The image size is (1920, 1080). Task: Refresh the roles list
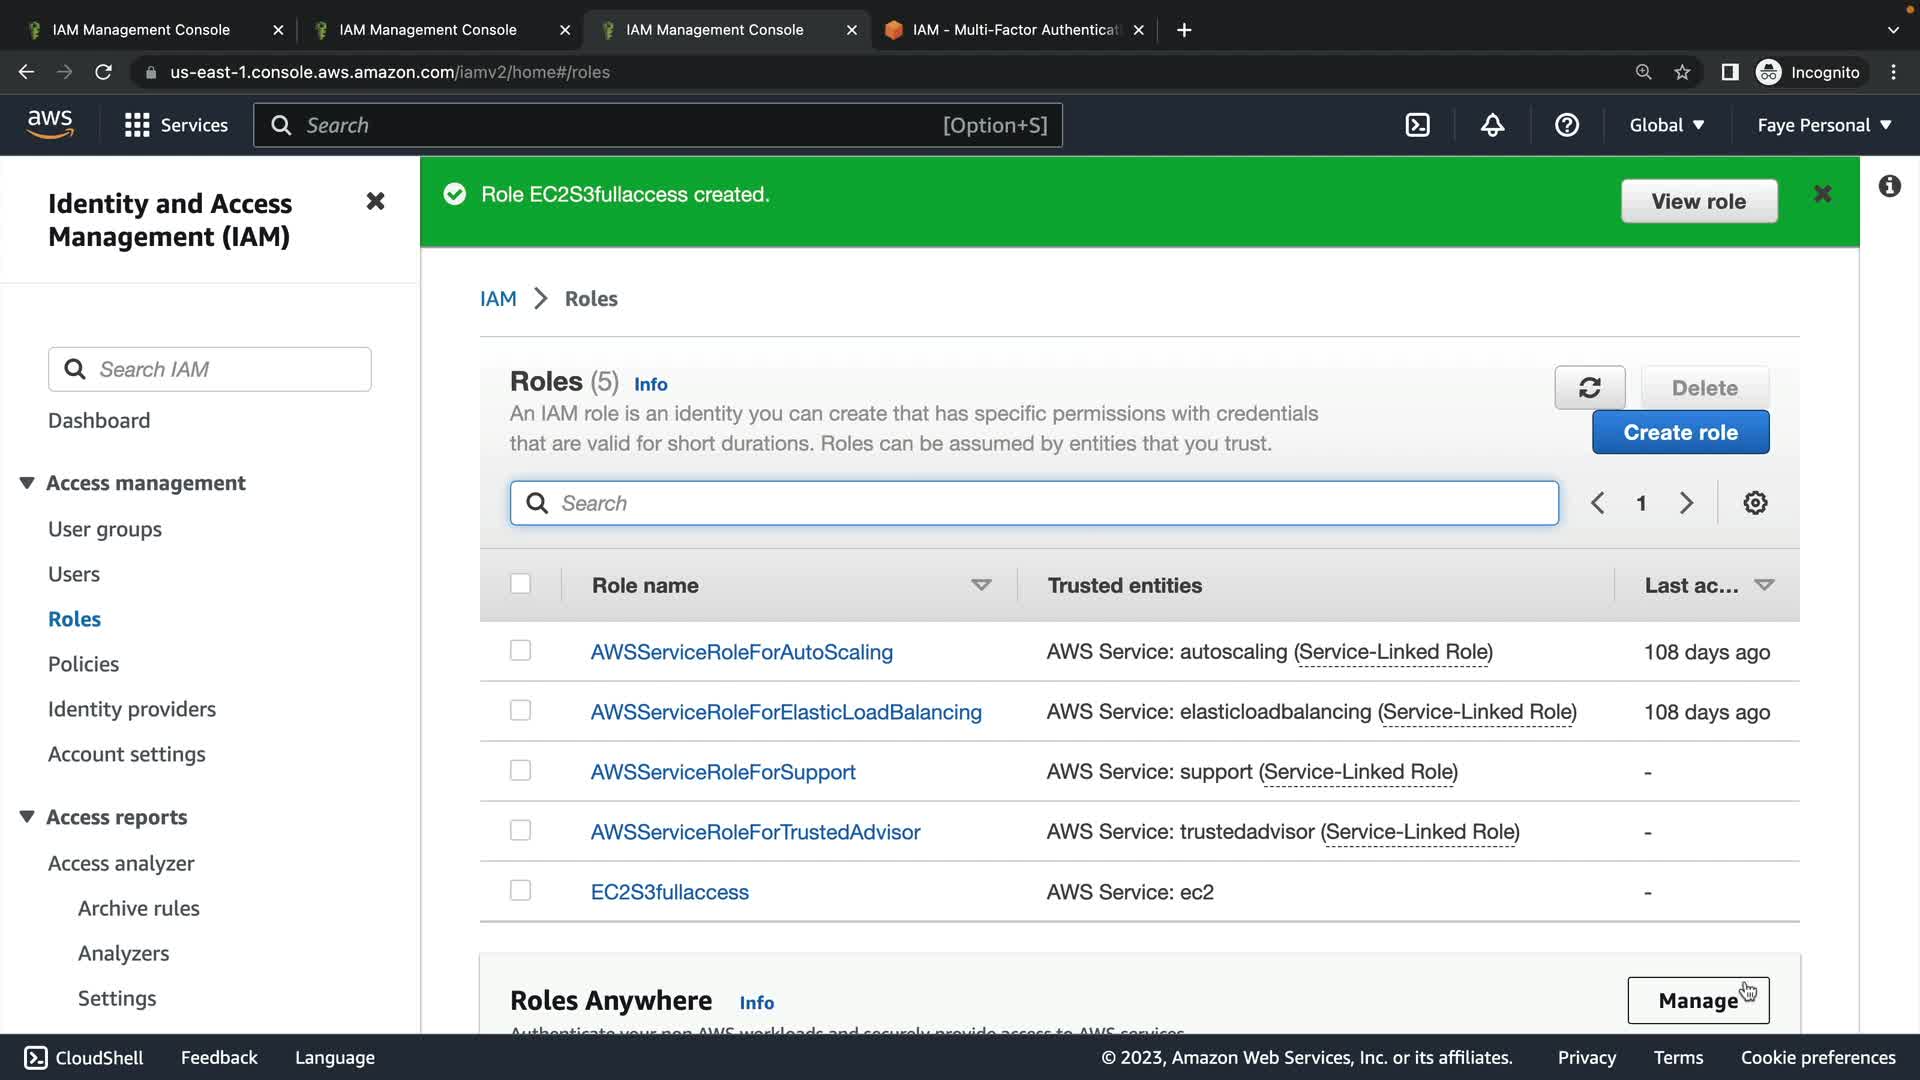coord(1589,388)
